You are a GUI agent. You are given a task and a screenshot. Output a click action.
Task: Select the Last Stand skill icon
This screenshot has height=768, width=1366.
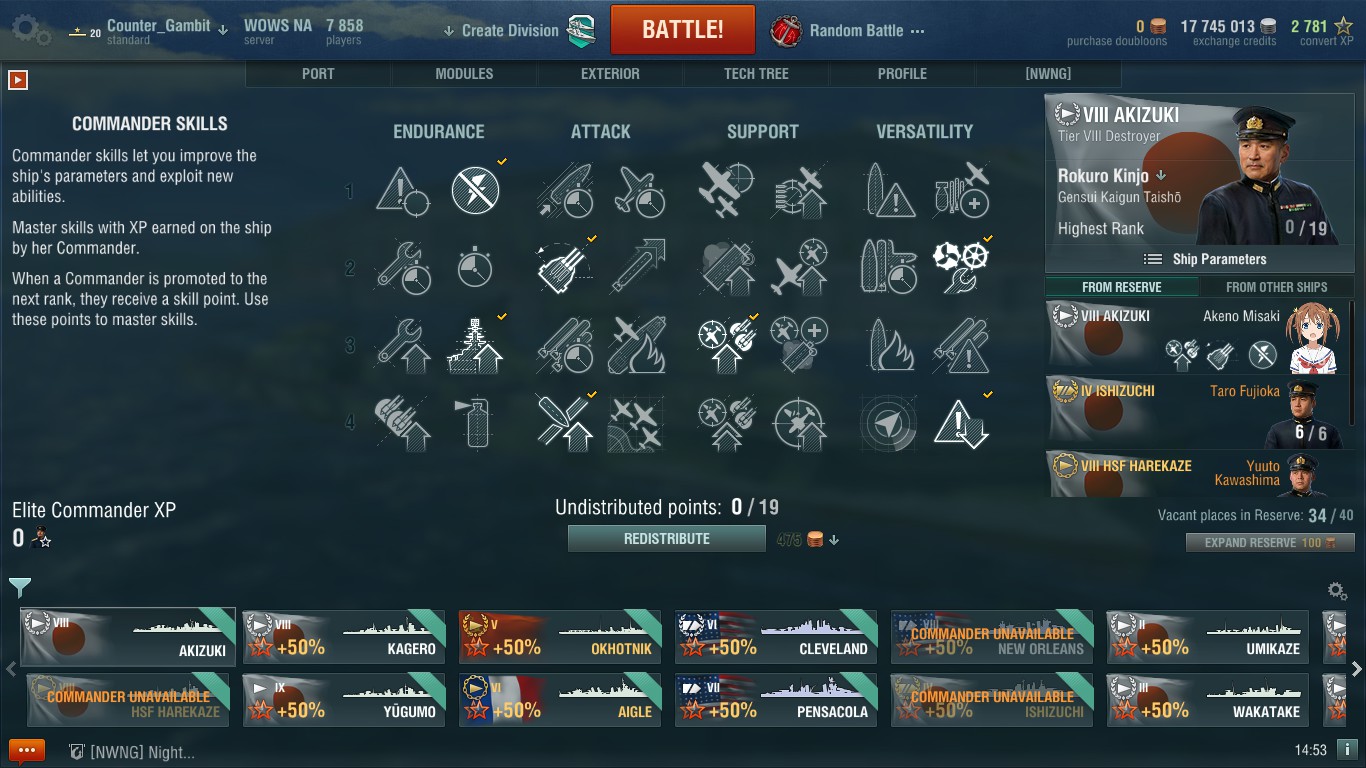(x=962, y=266)
